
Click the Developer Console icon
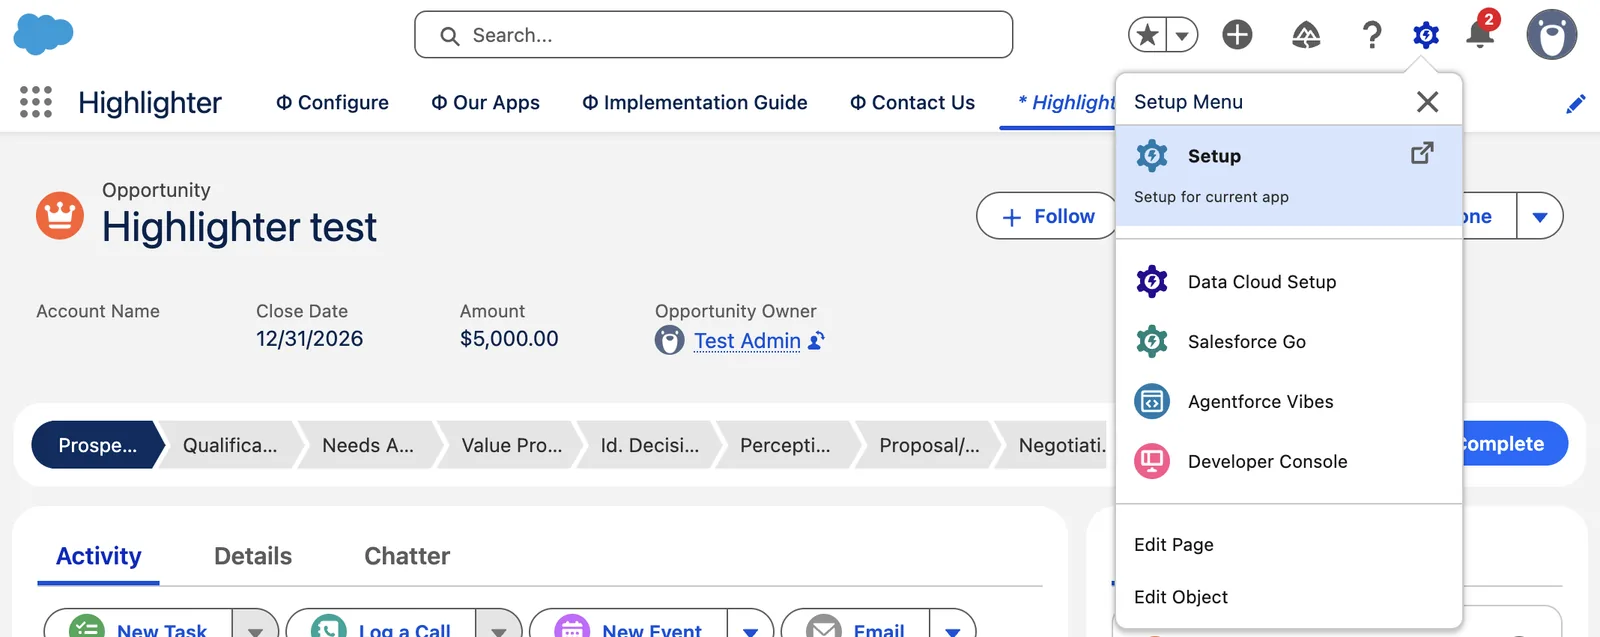point(1152,462)
